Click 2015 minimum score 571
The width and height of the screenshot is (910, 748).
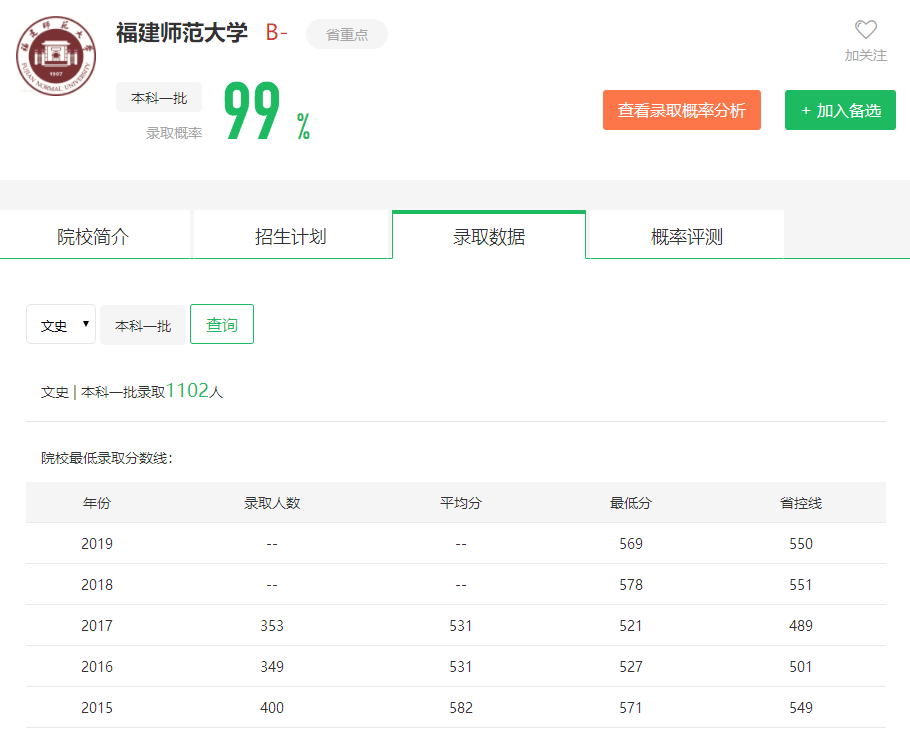click(630, 708)
